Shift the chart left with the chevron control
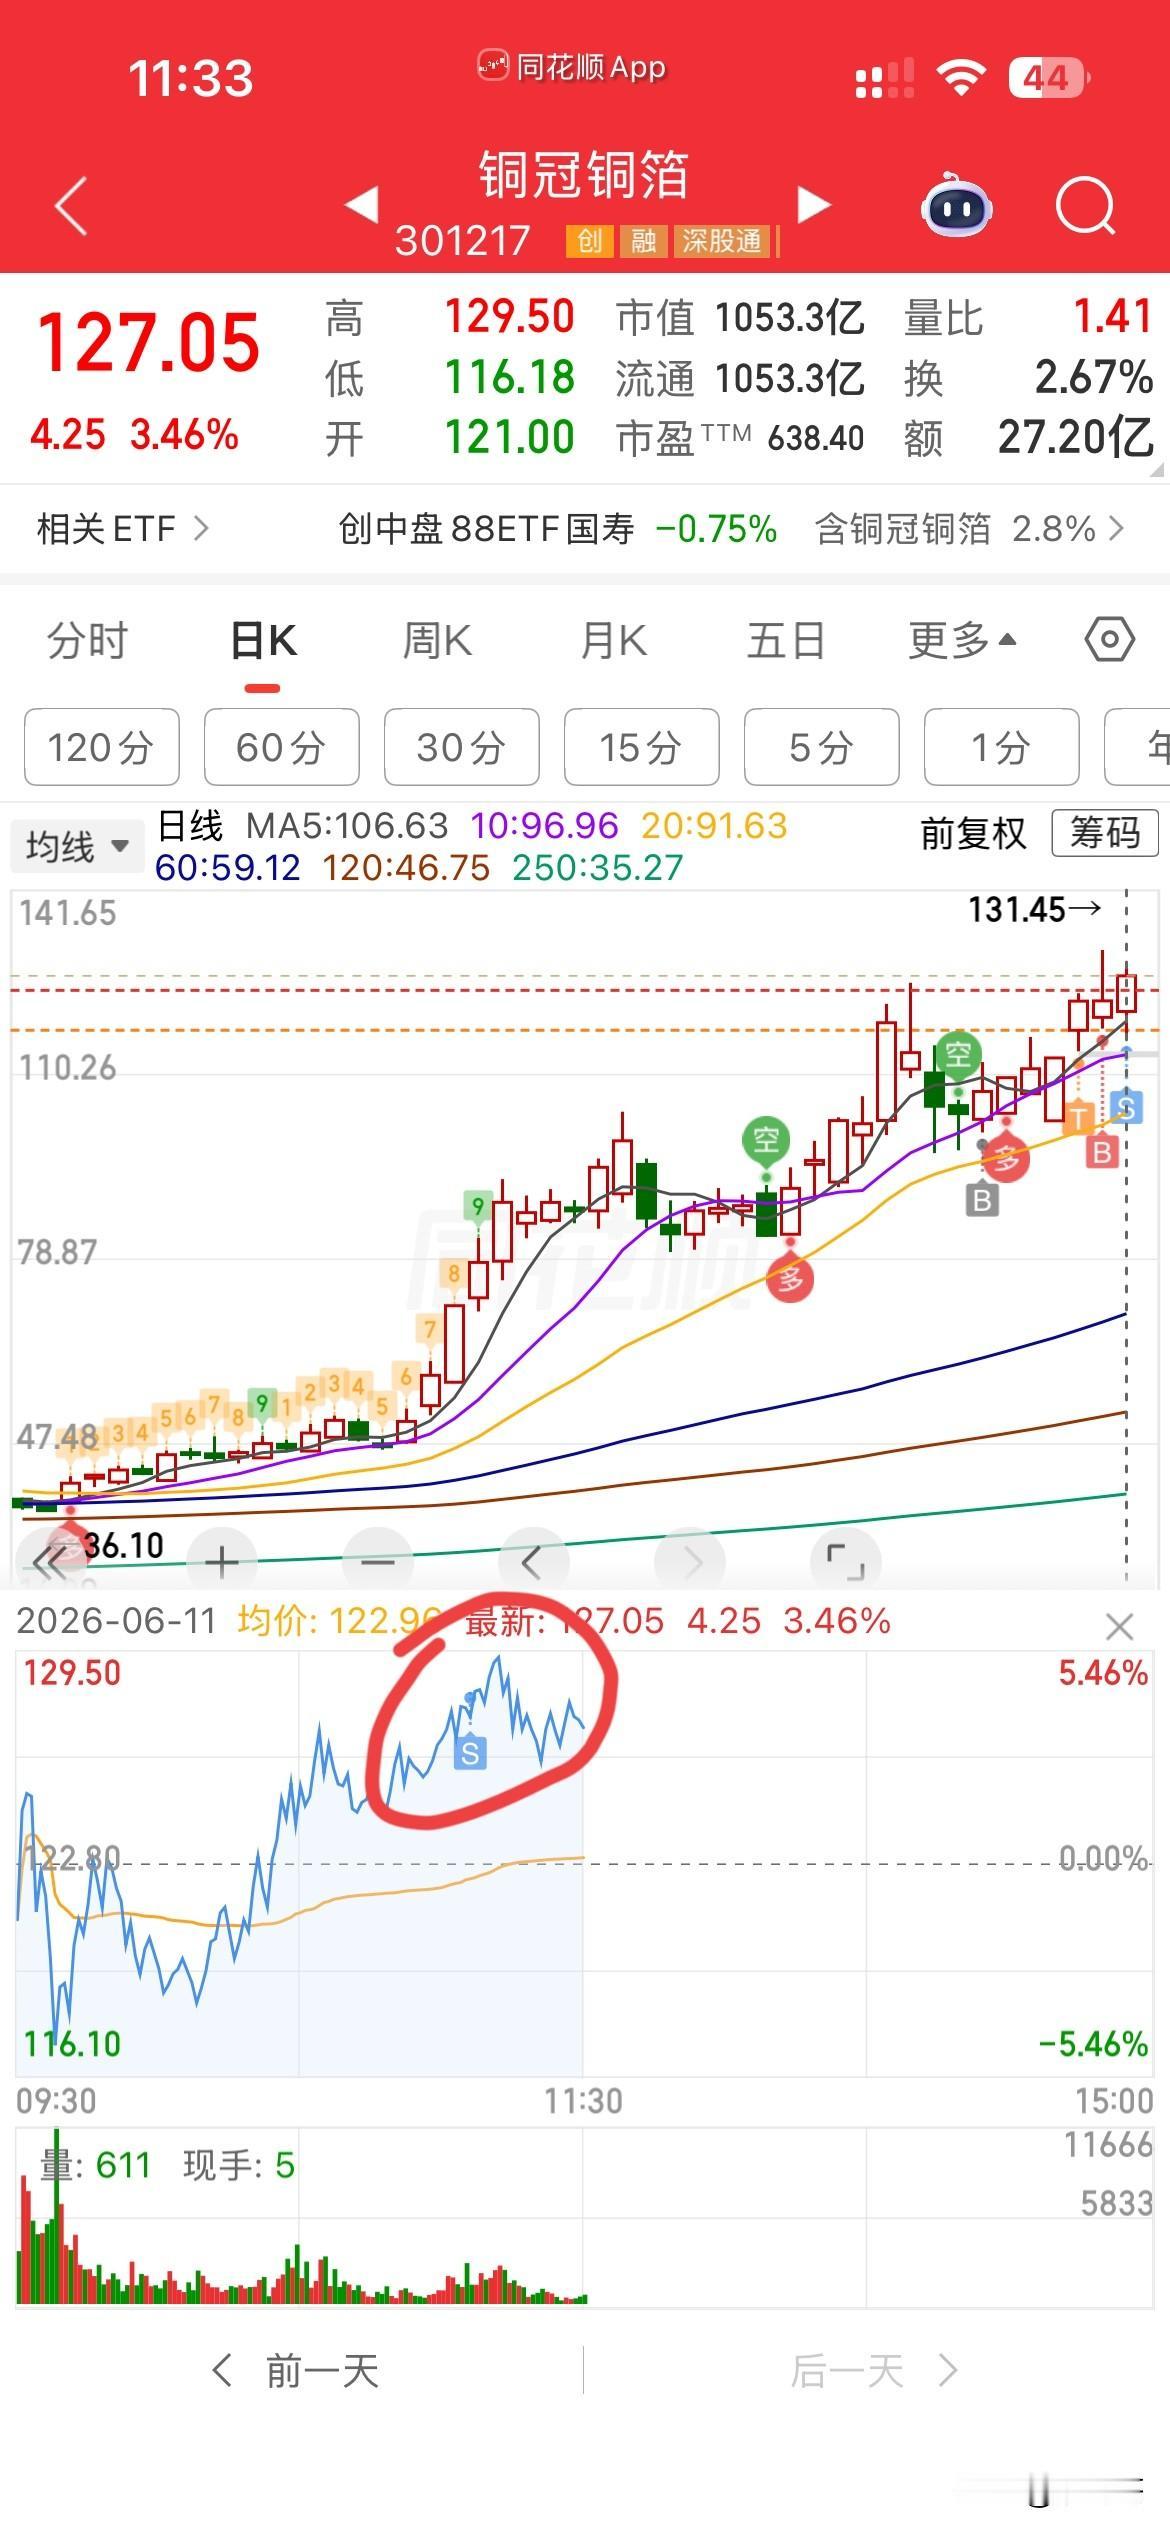 tap(533, 1561)
